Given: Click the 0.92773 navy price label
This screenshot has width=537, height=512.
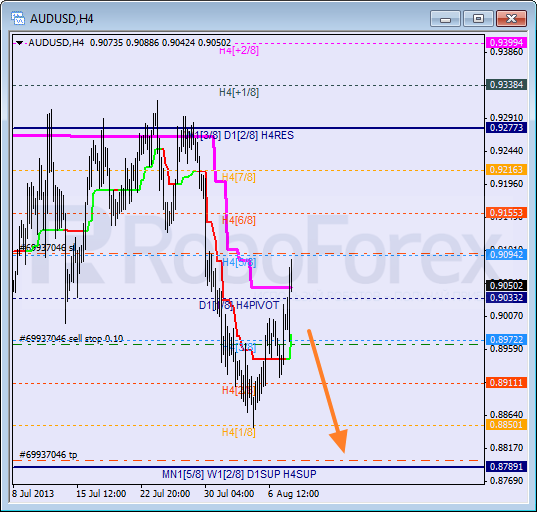Looking at the screenshot, I should click(506, 128).
